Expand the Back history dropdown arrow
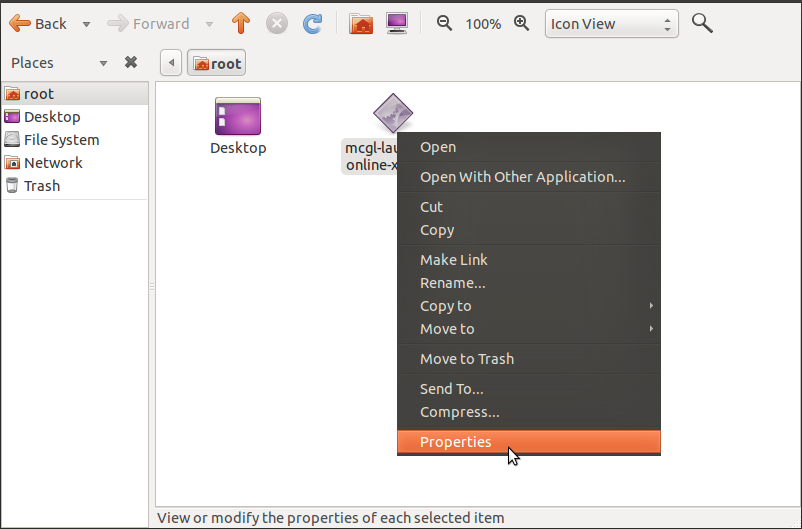The image size is (802, 529). tap(86, 23)
